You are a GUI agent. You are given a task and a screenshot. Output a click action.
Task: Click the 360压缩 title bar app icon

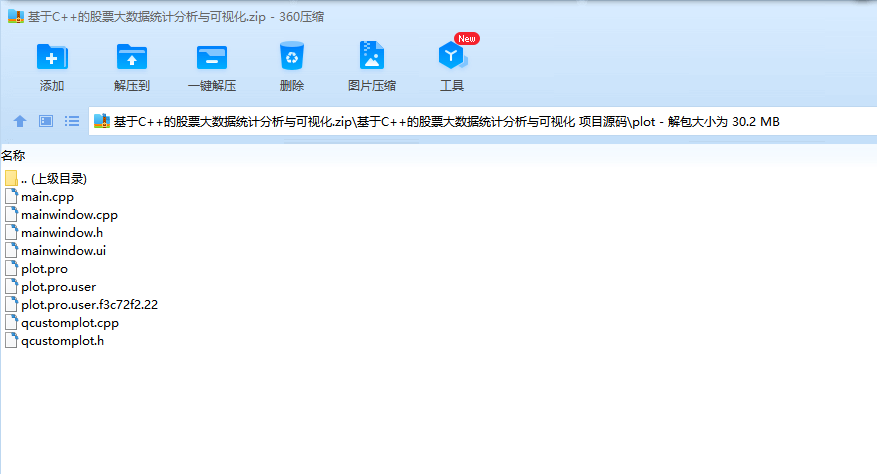coord(16,16)
